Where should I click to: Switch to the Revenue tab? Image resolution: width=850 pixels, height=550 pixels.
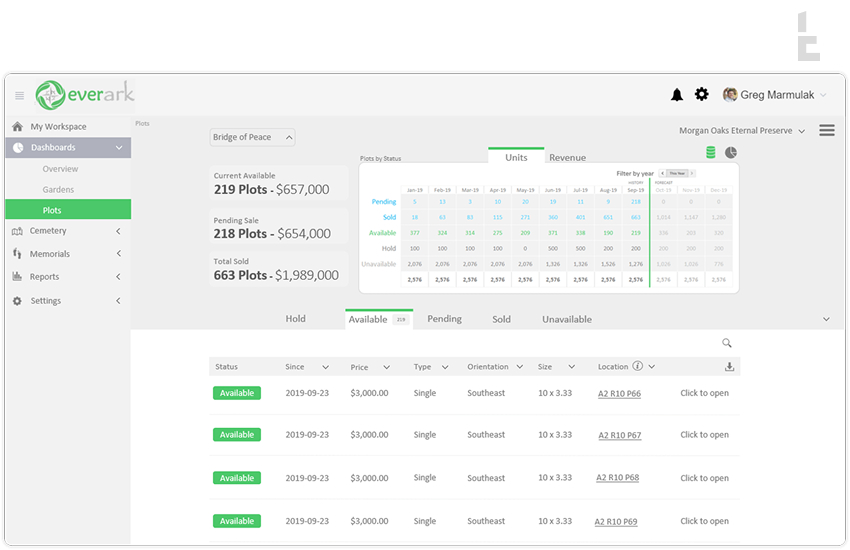tap(567, 158)
